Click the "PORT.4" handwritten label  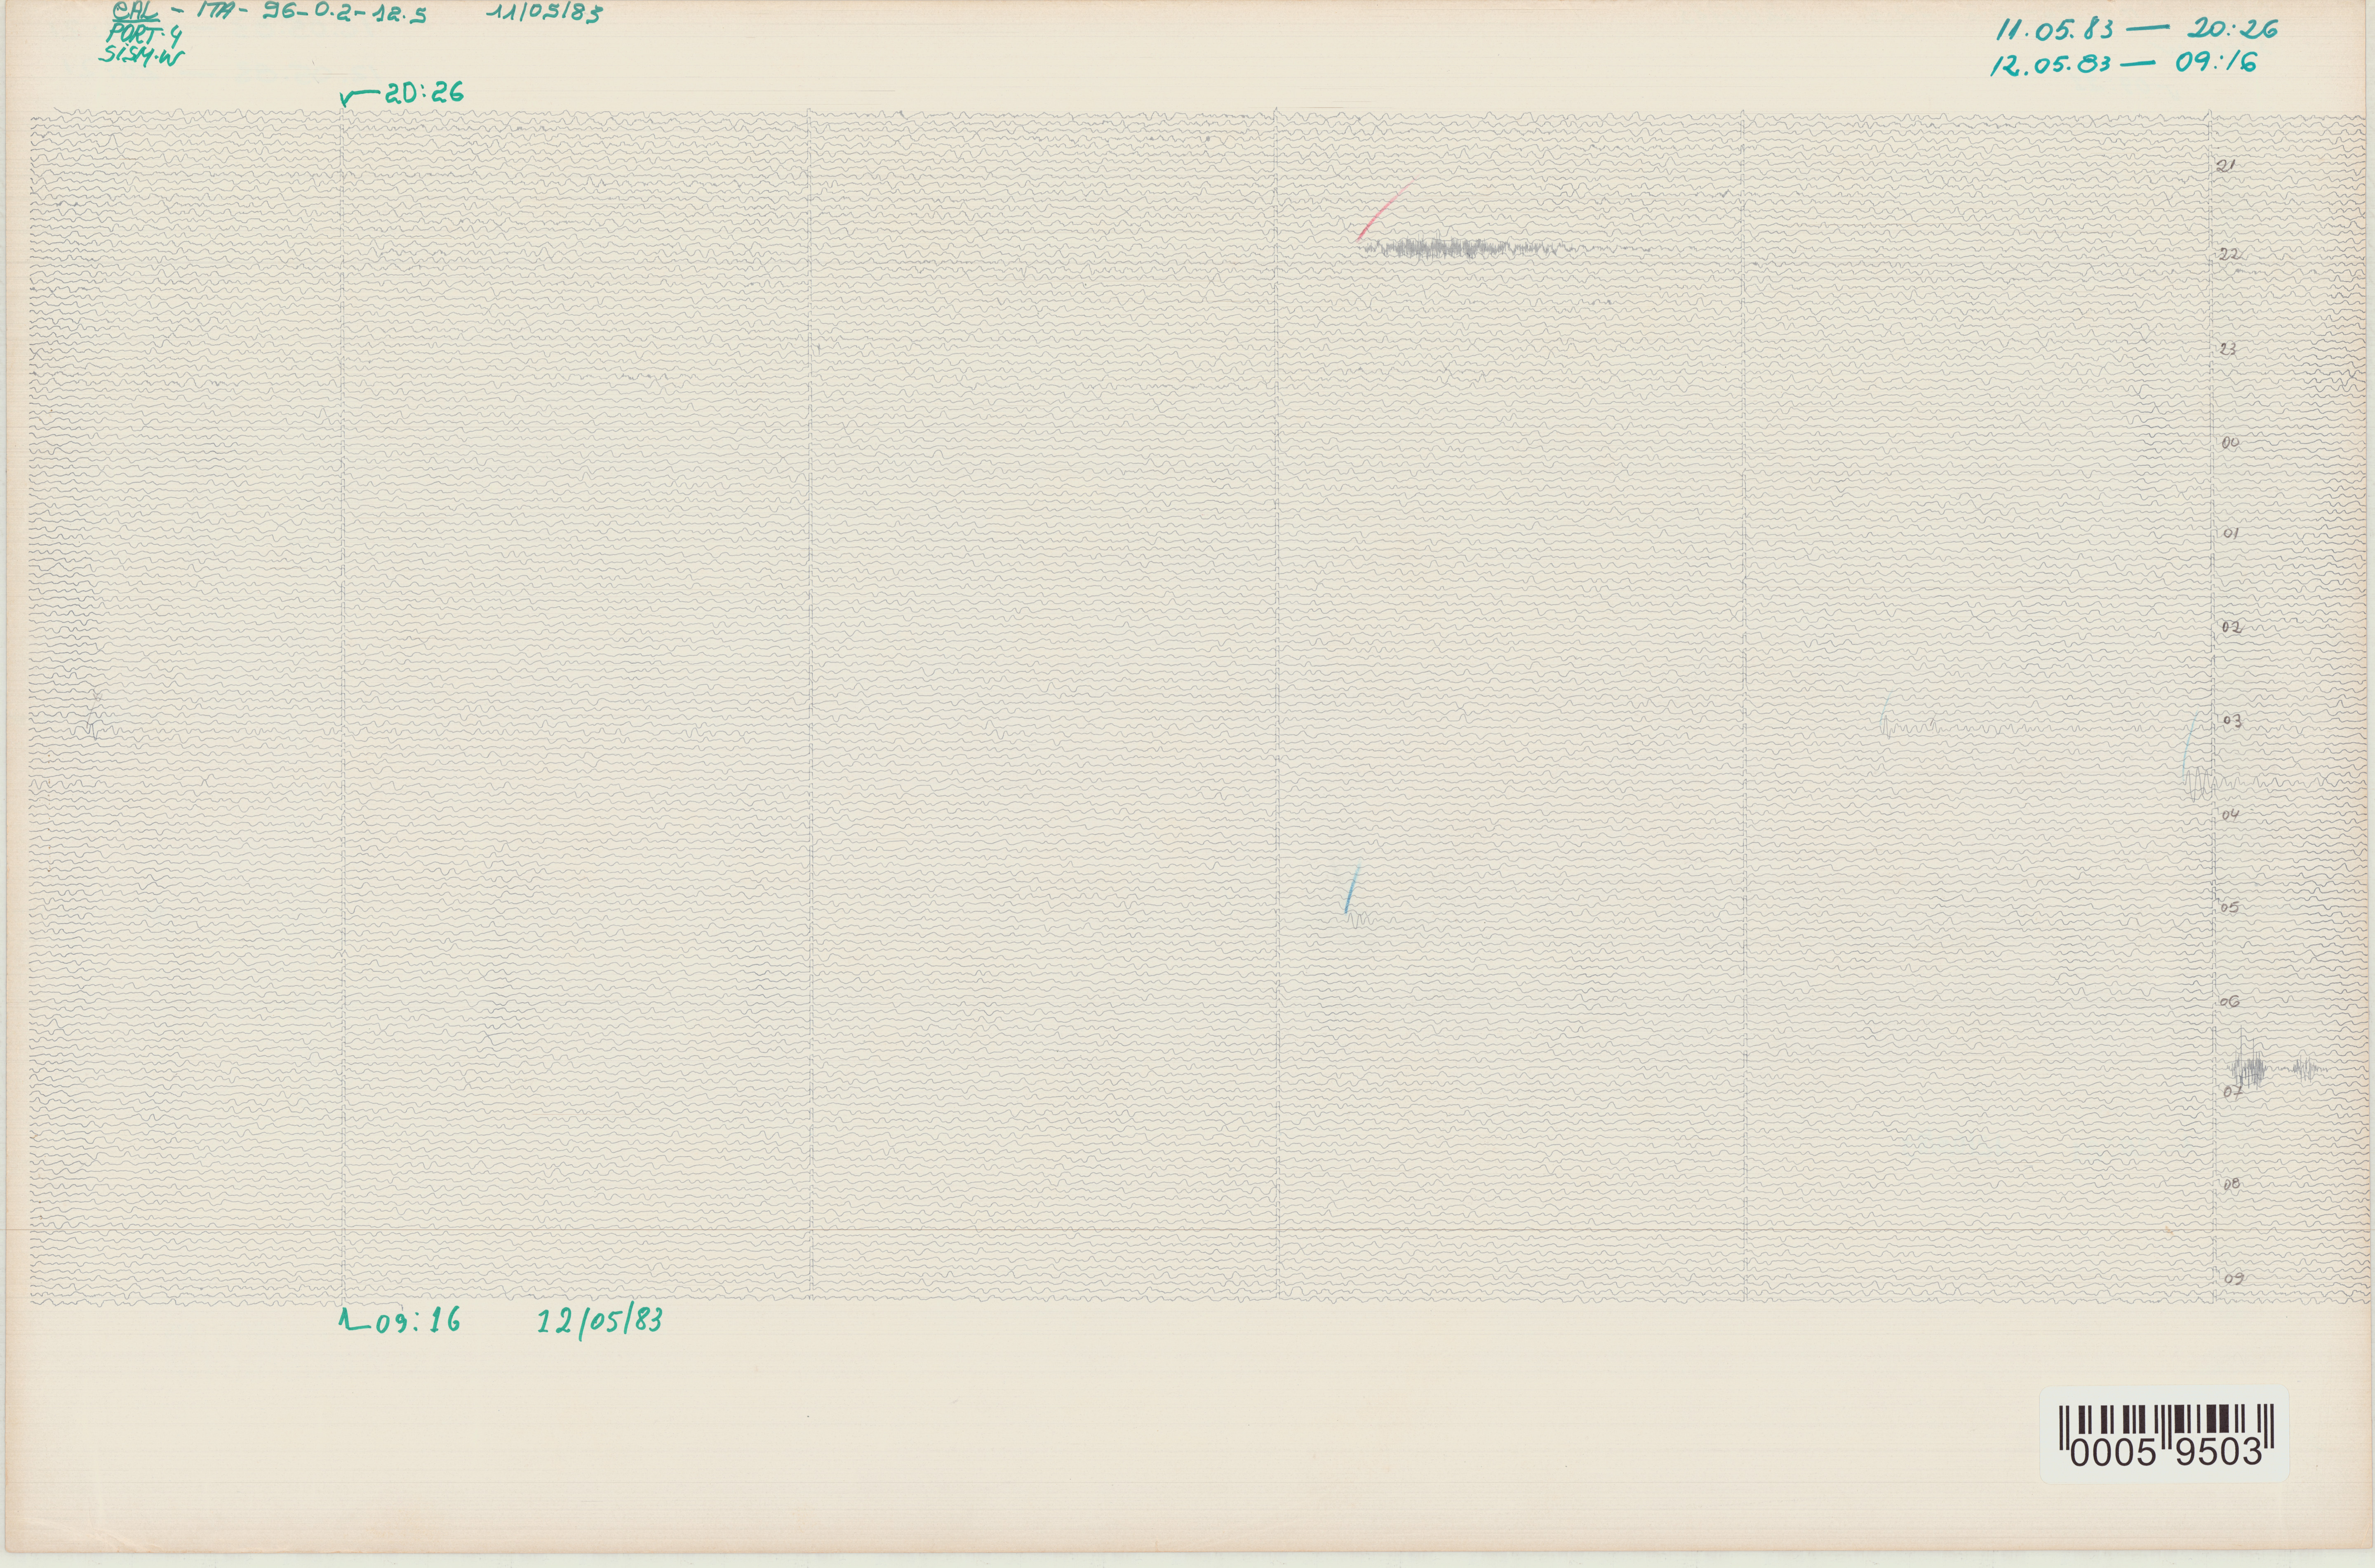click(x=144, y=35)
